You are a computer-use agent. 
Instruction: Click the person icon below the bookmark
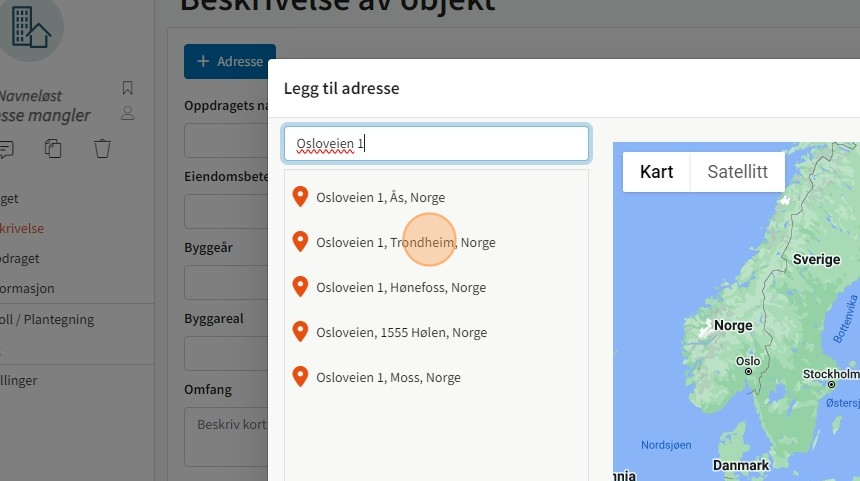point(128,113)
